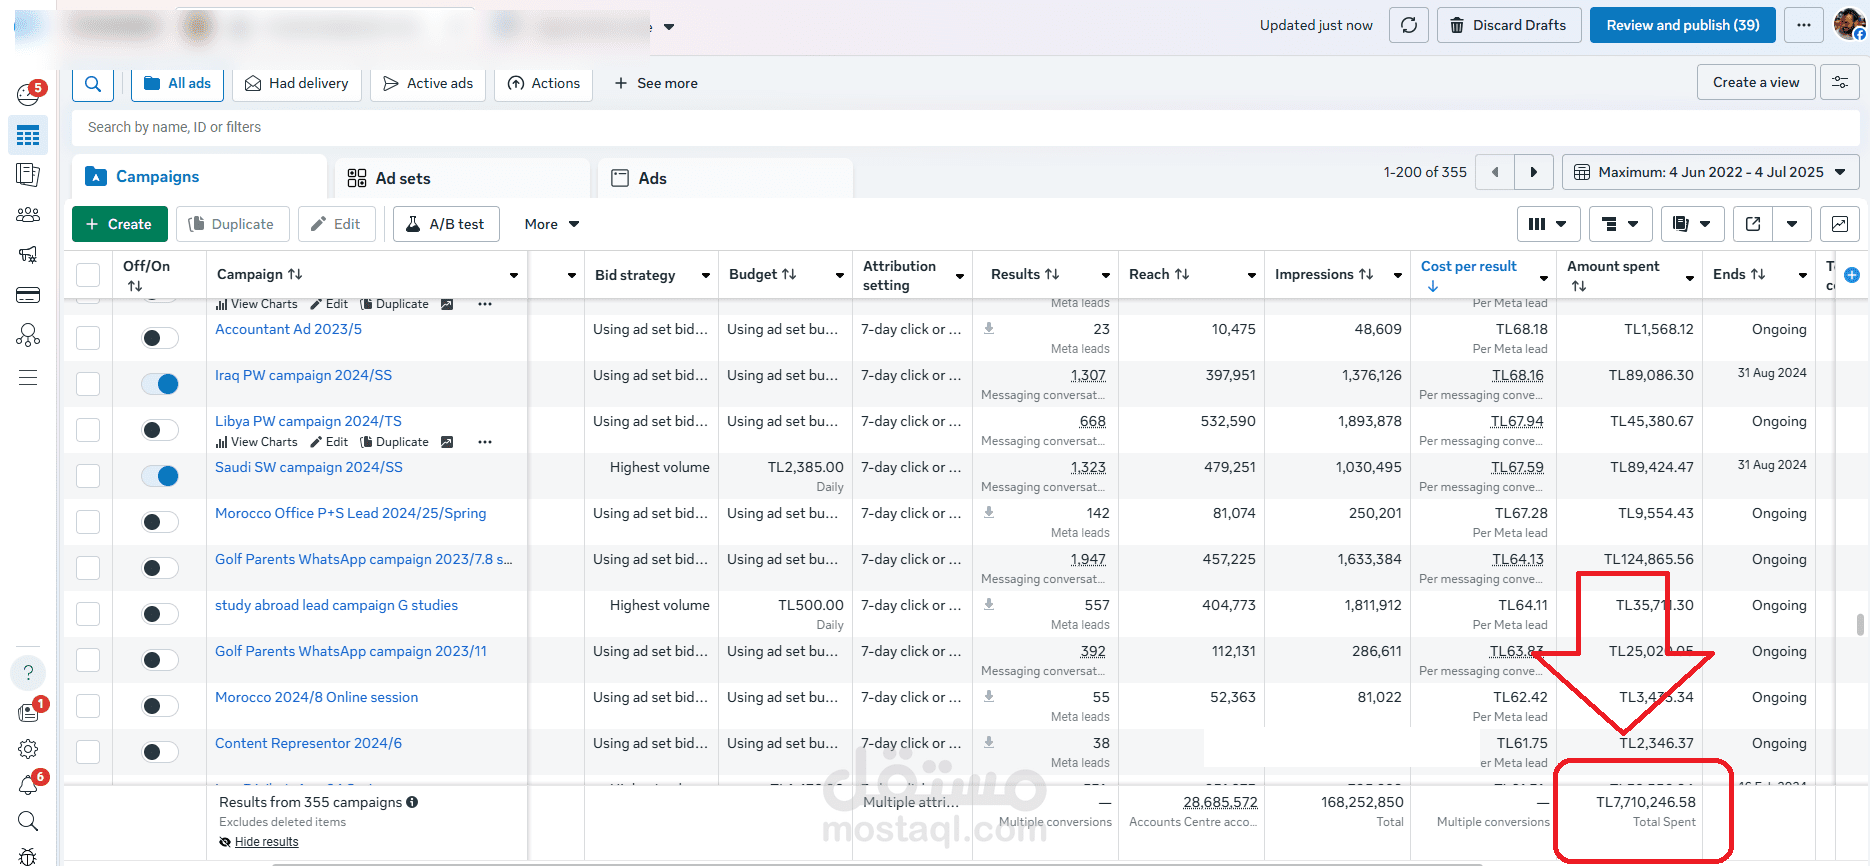Viewport: 1870px width, 866px height.
Task: Open the account selector dropdown at top
Action: 669,27
